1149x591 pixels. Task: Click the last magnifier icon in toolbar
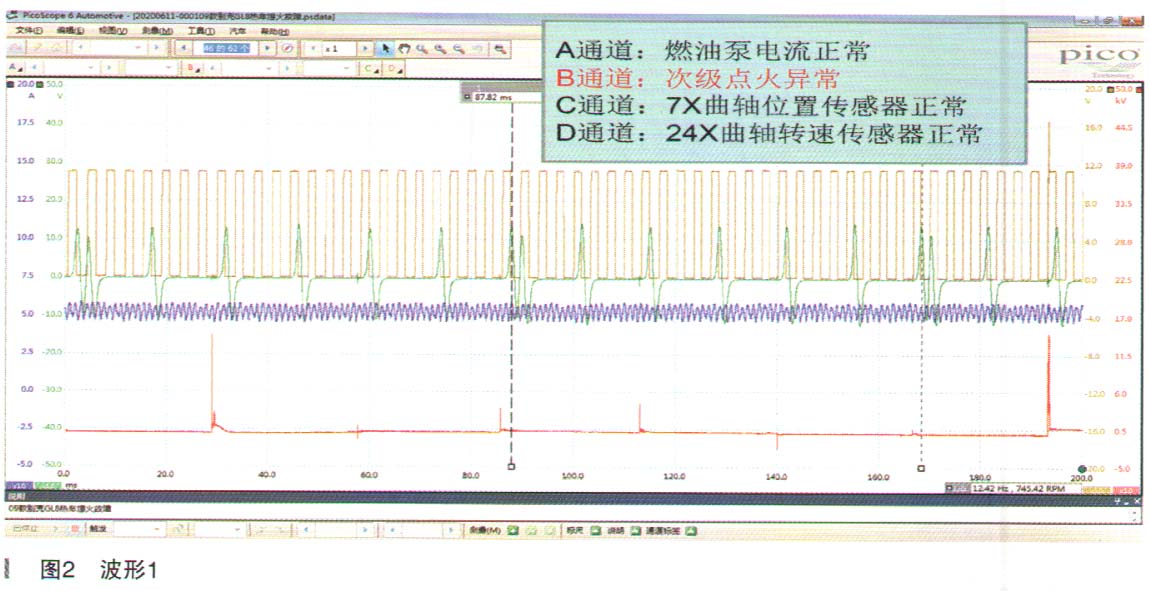[x=500, y=48]
